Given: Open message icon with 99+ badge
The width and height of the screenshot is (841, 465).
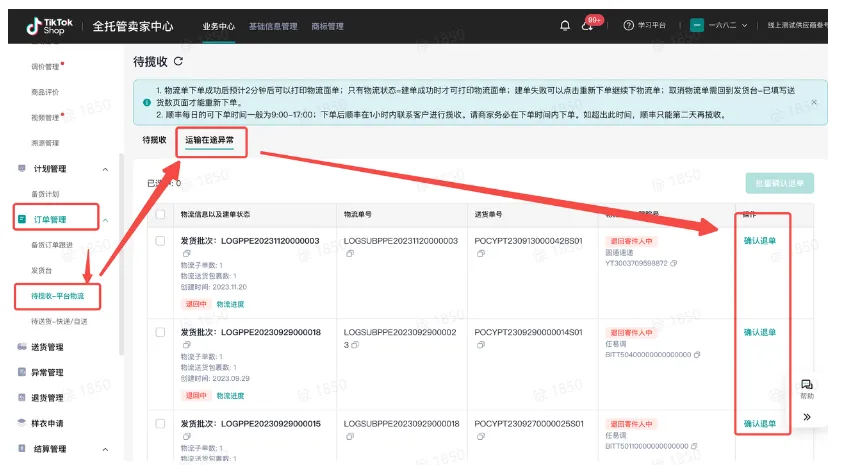Looking at the screenshot, I should pyautogui.click(x=588, y=25).
